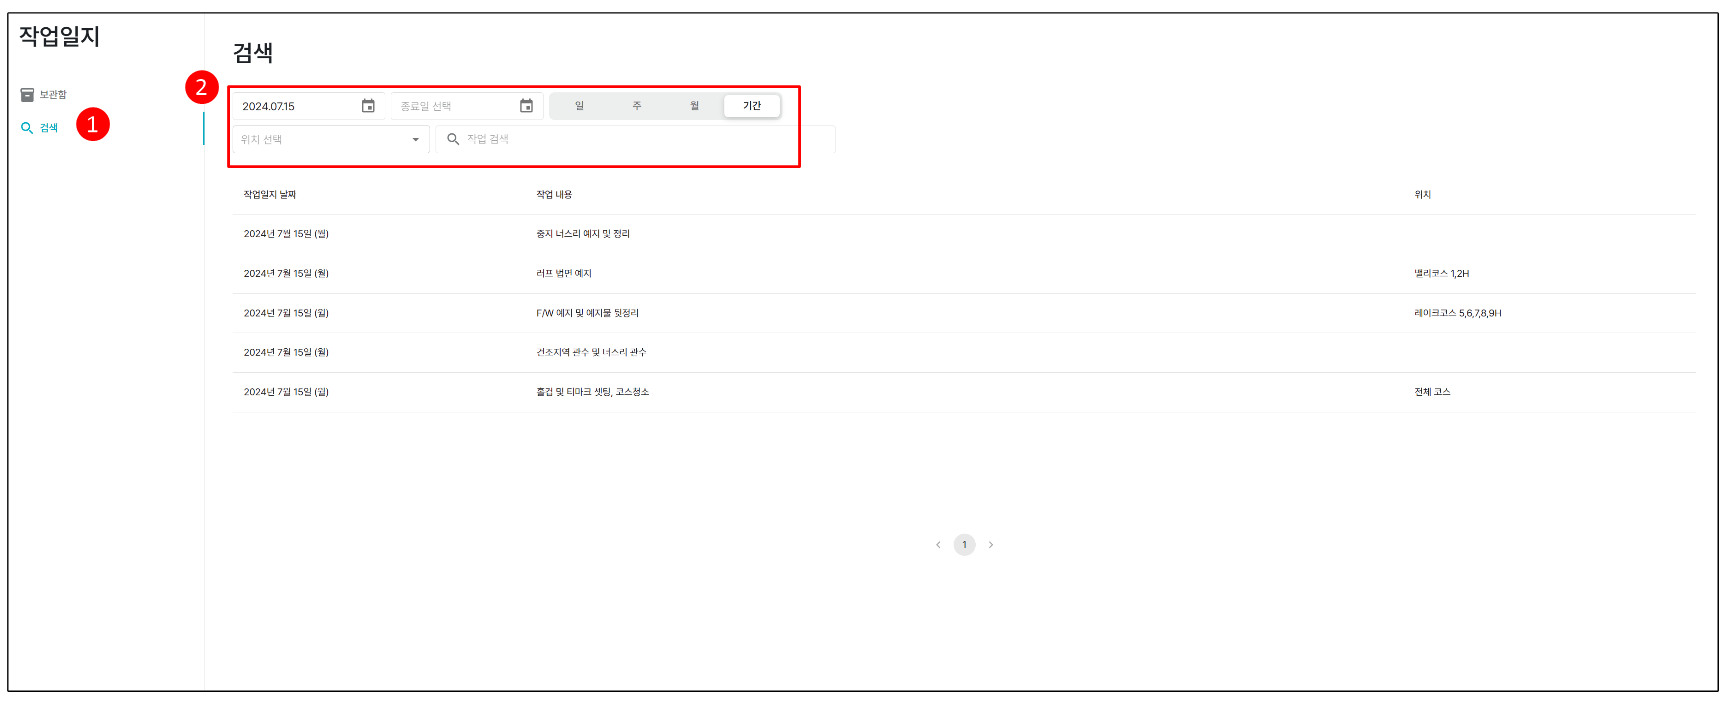Select the 주 (week) range toggle
The image size is (1726, 702).
point(637,106)
